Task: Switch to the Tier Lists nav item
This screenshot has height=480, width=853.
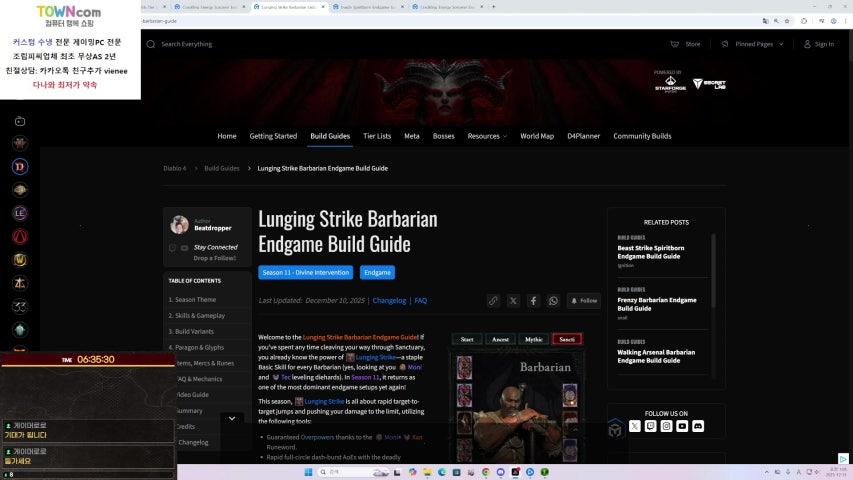Action: 377,136
